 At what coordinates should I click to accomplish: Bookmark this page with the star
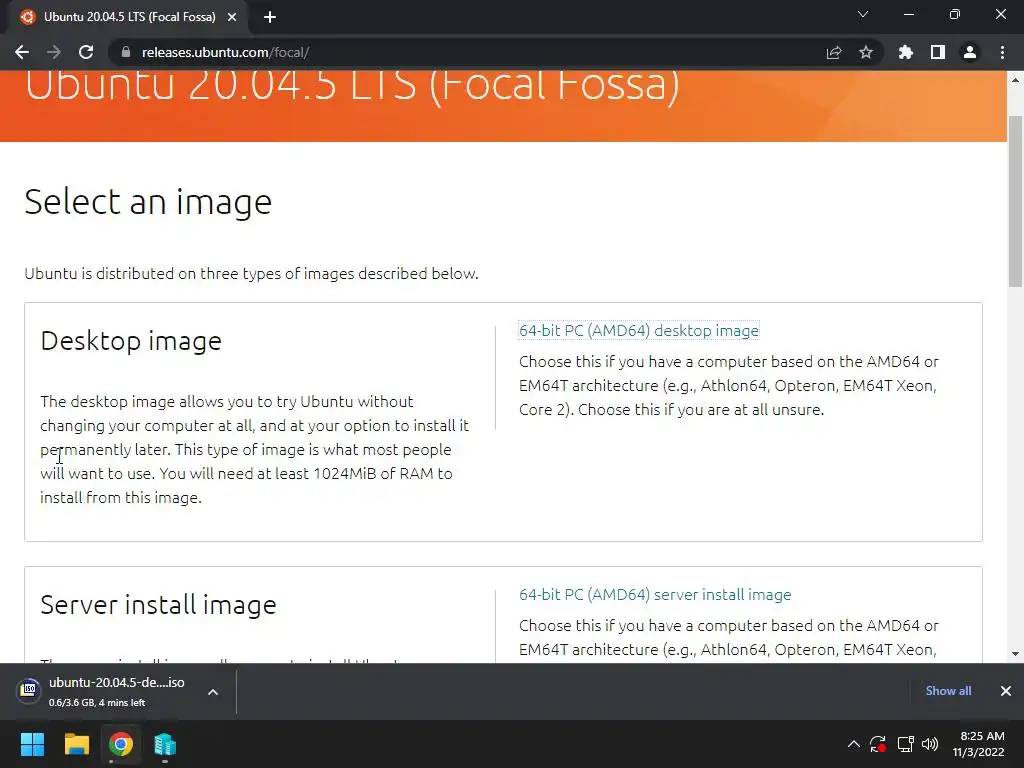pyautogui.click(x=866, y=52)
